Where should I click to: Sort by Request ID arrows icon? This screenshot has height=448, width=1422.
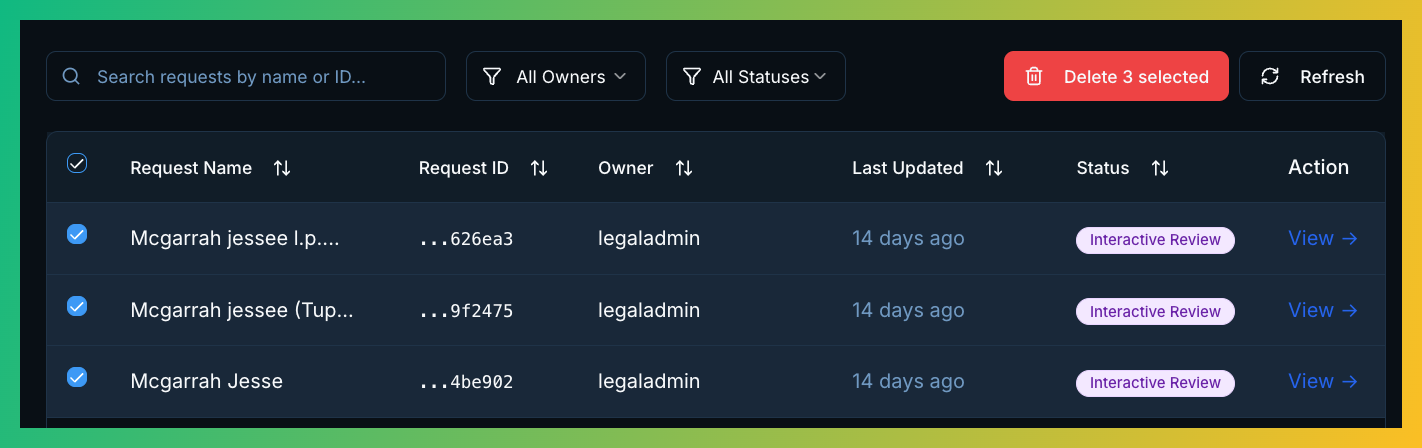tap(539, 168)
